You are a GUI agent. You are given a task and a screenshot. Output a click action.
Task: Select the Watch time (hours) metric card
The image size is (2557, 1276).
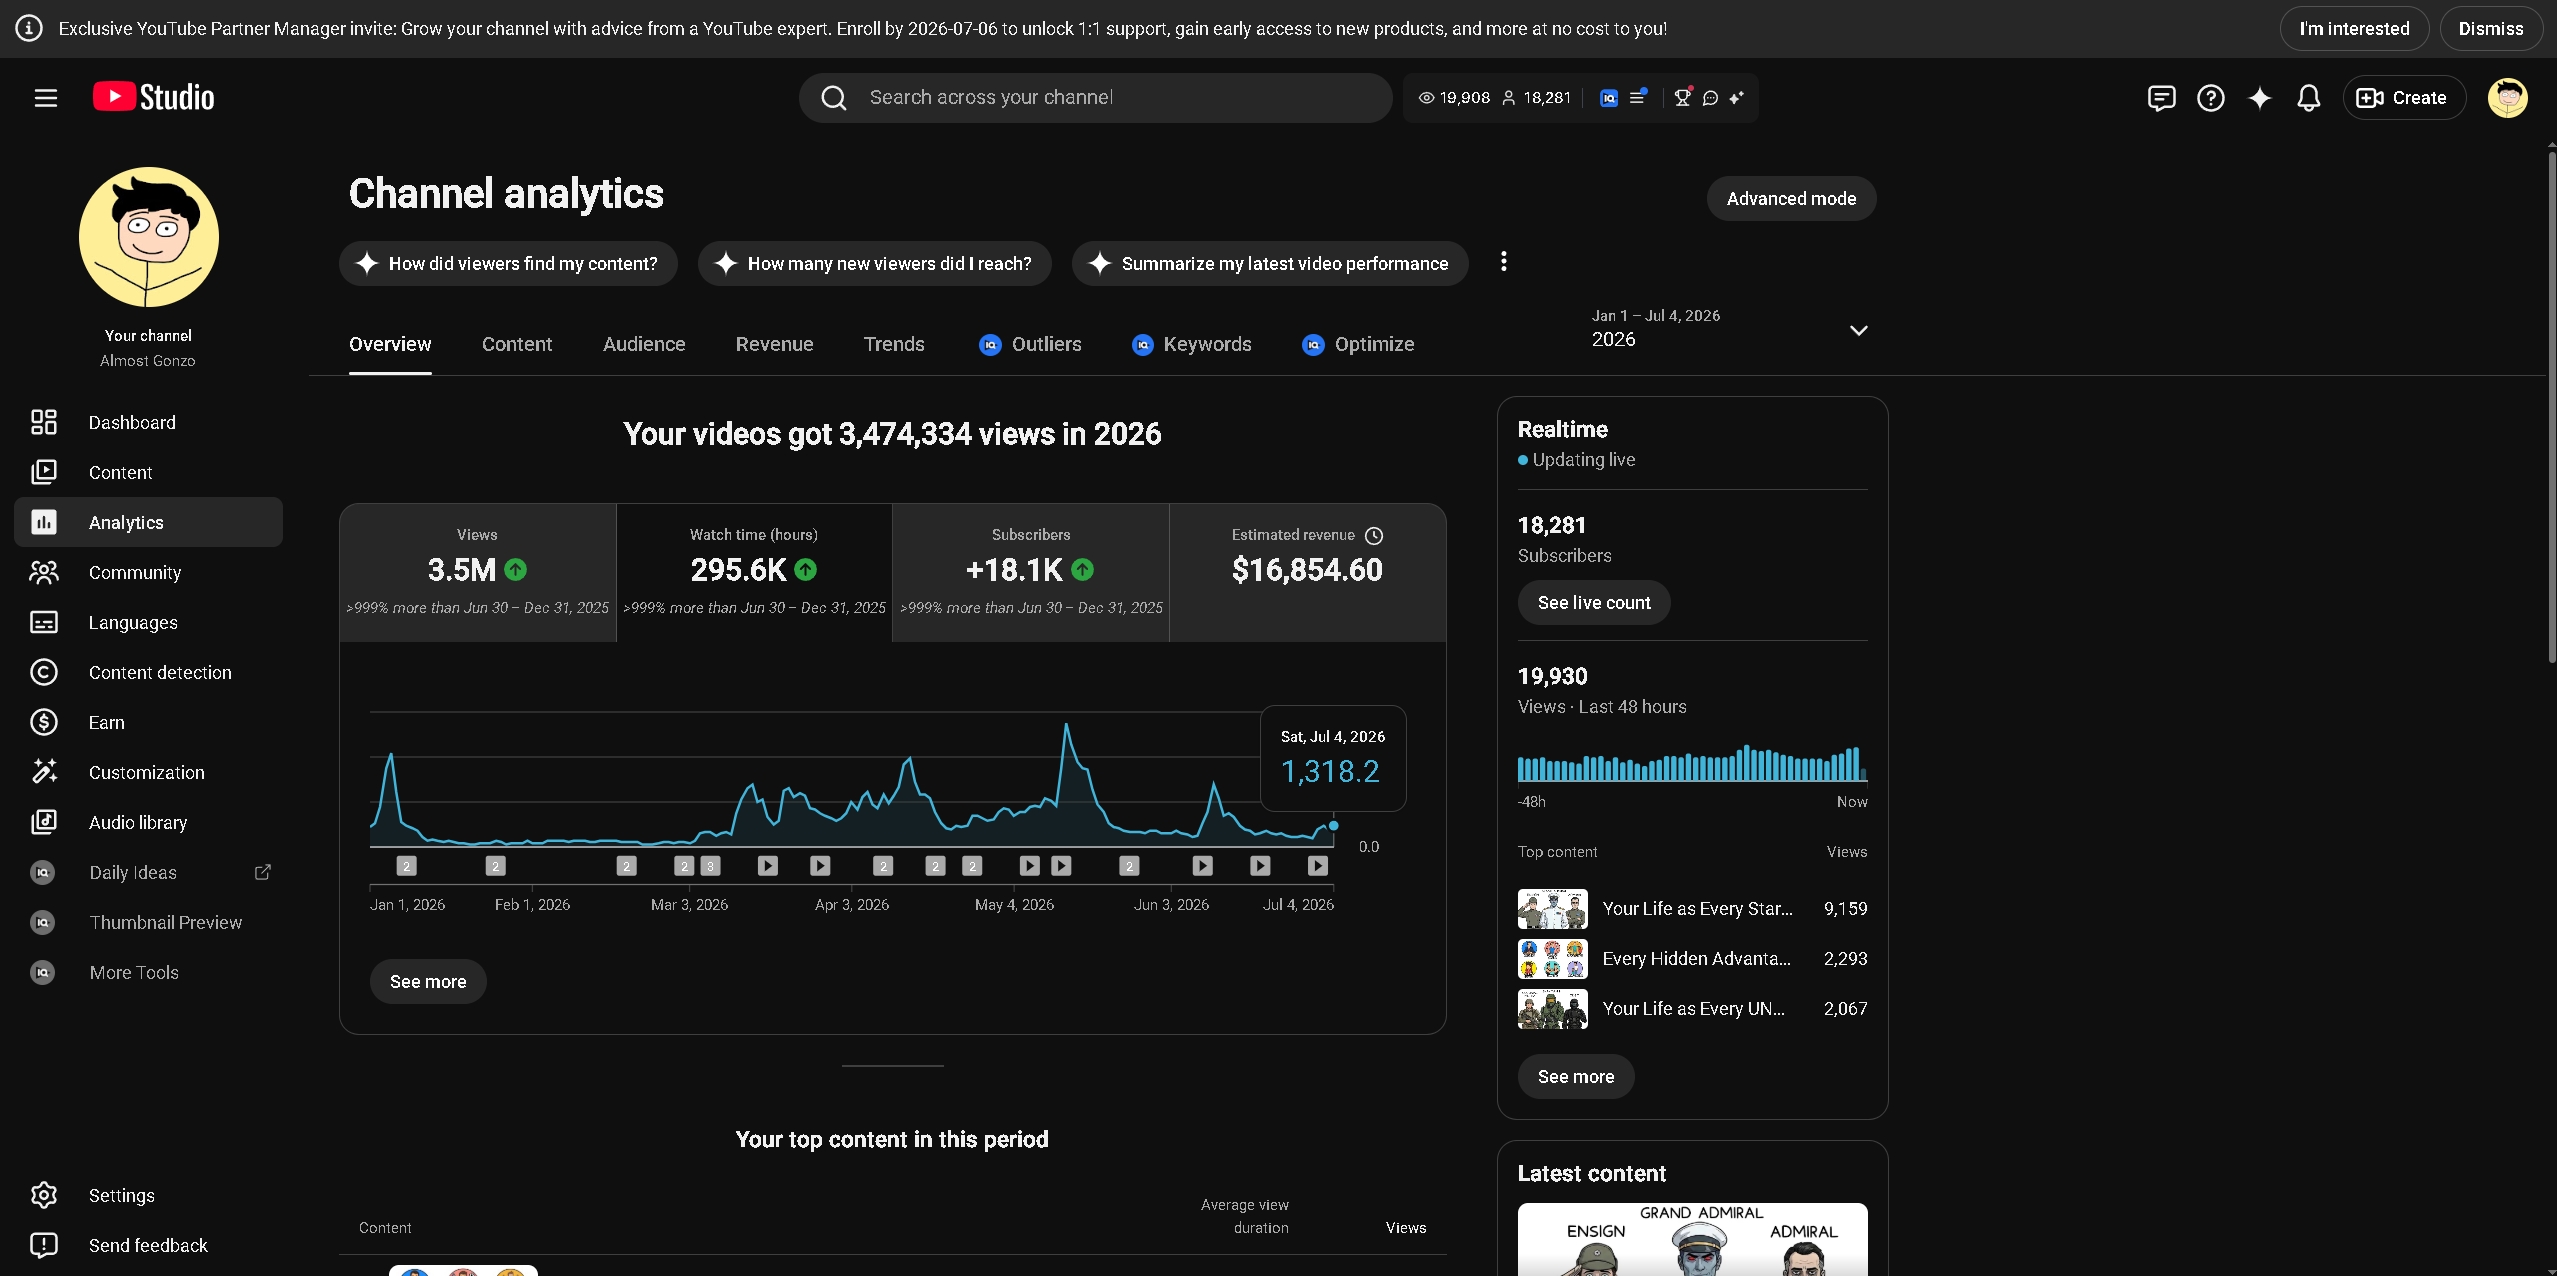[754, 572]
